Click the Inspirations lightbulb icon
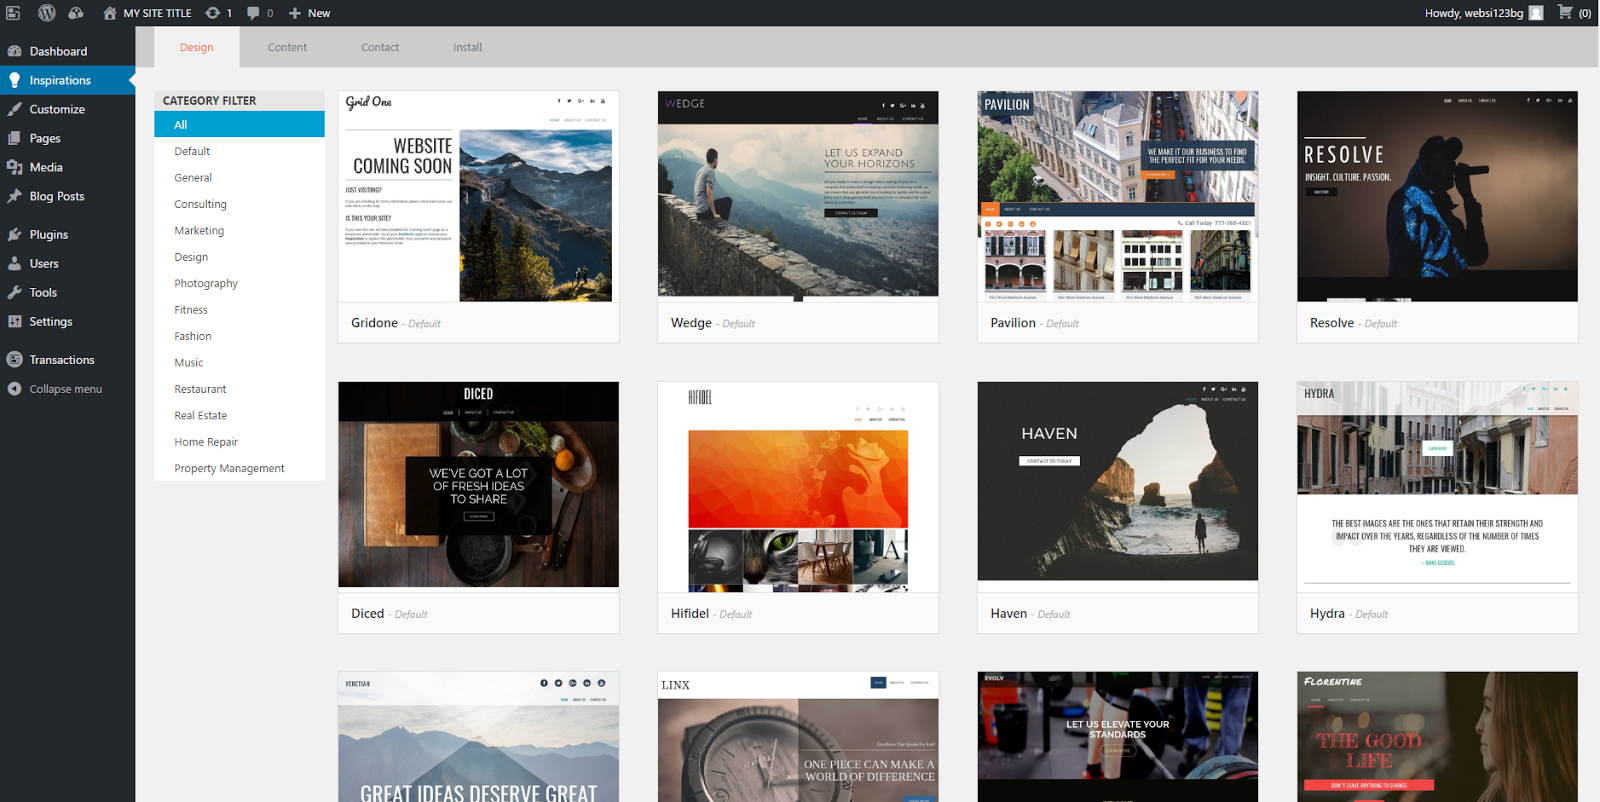This screenshot has width=1600, height=802. (15, 80)
